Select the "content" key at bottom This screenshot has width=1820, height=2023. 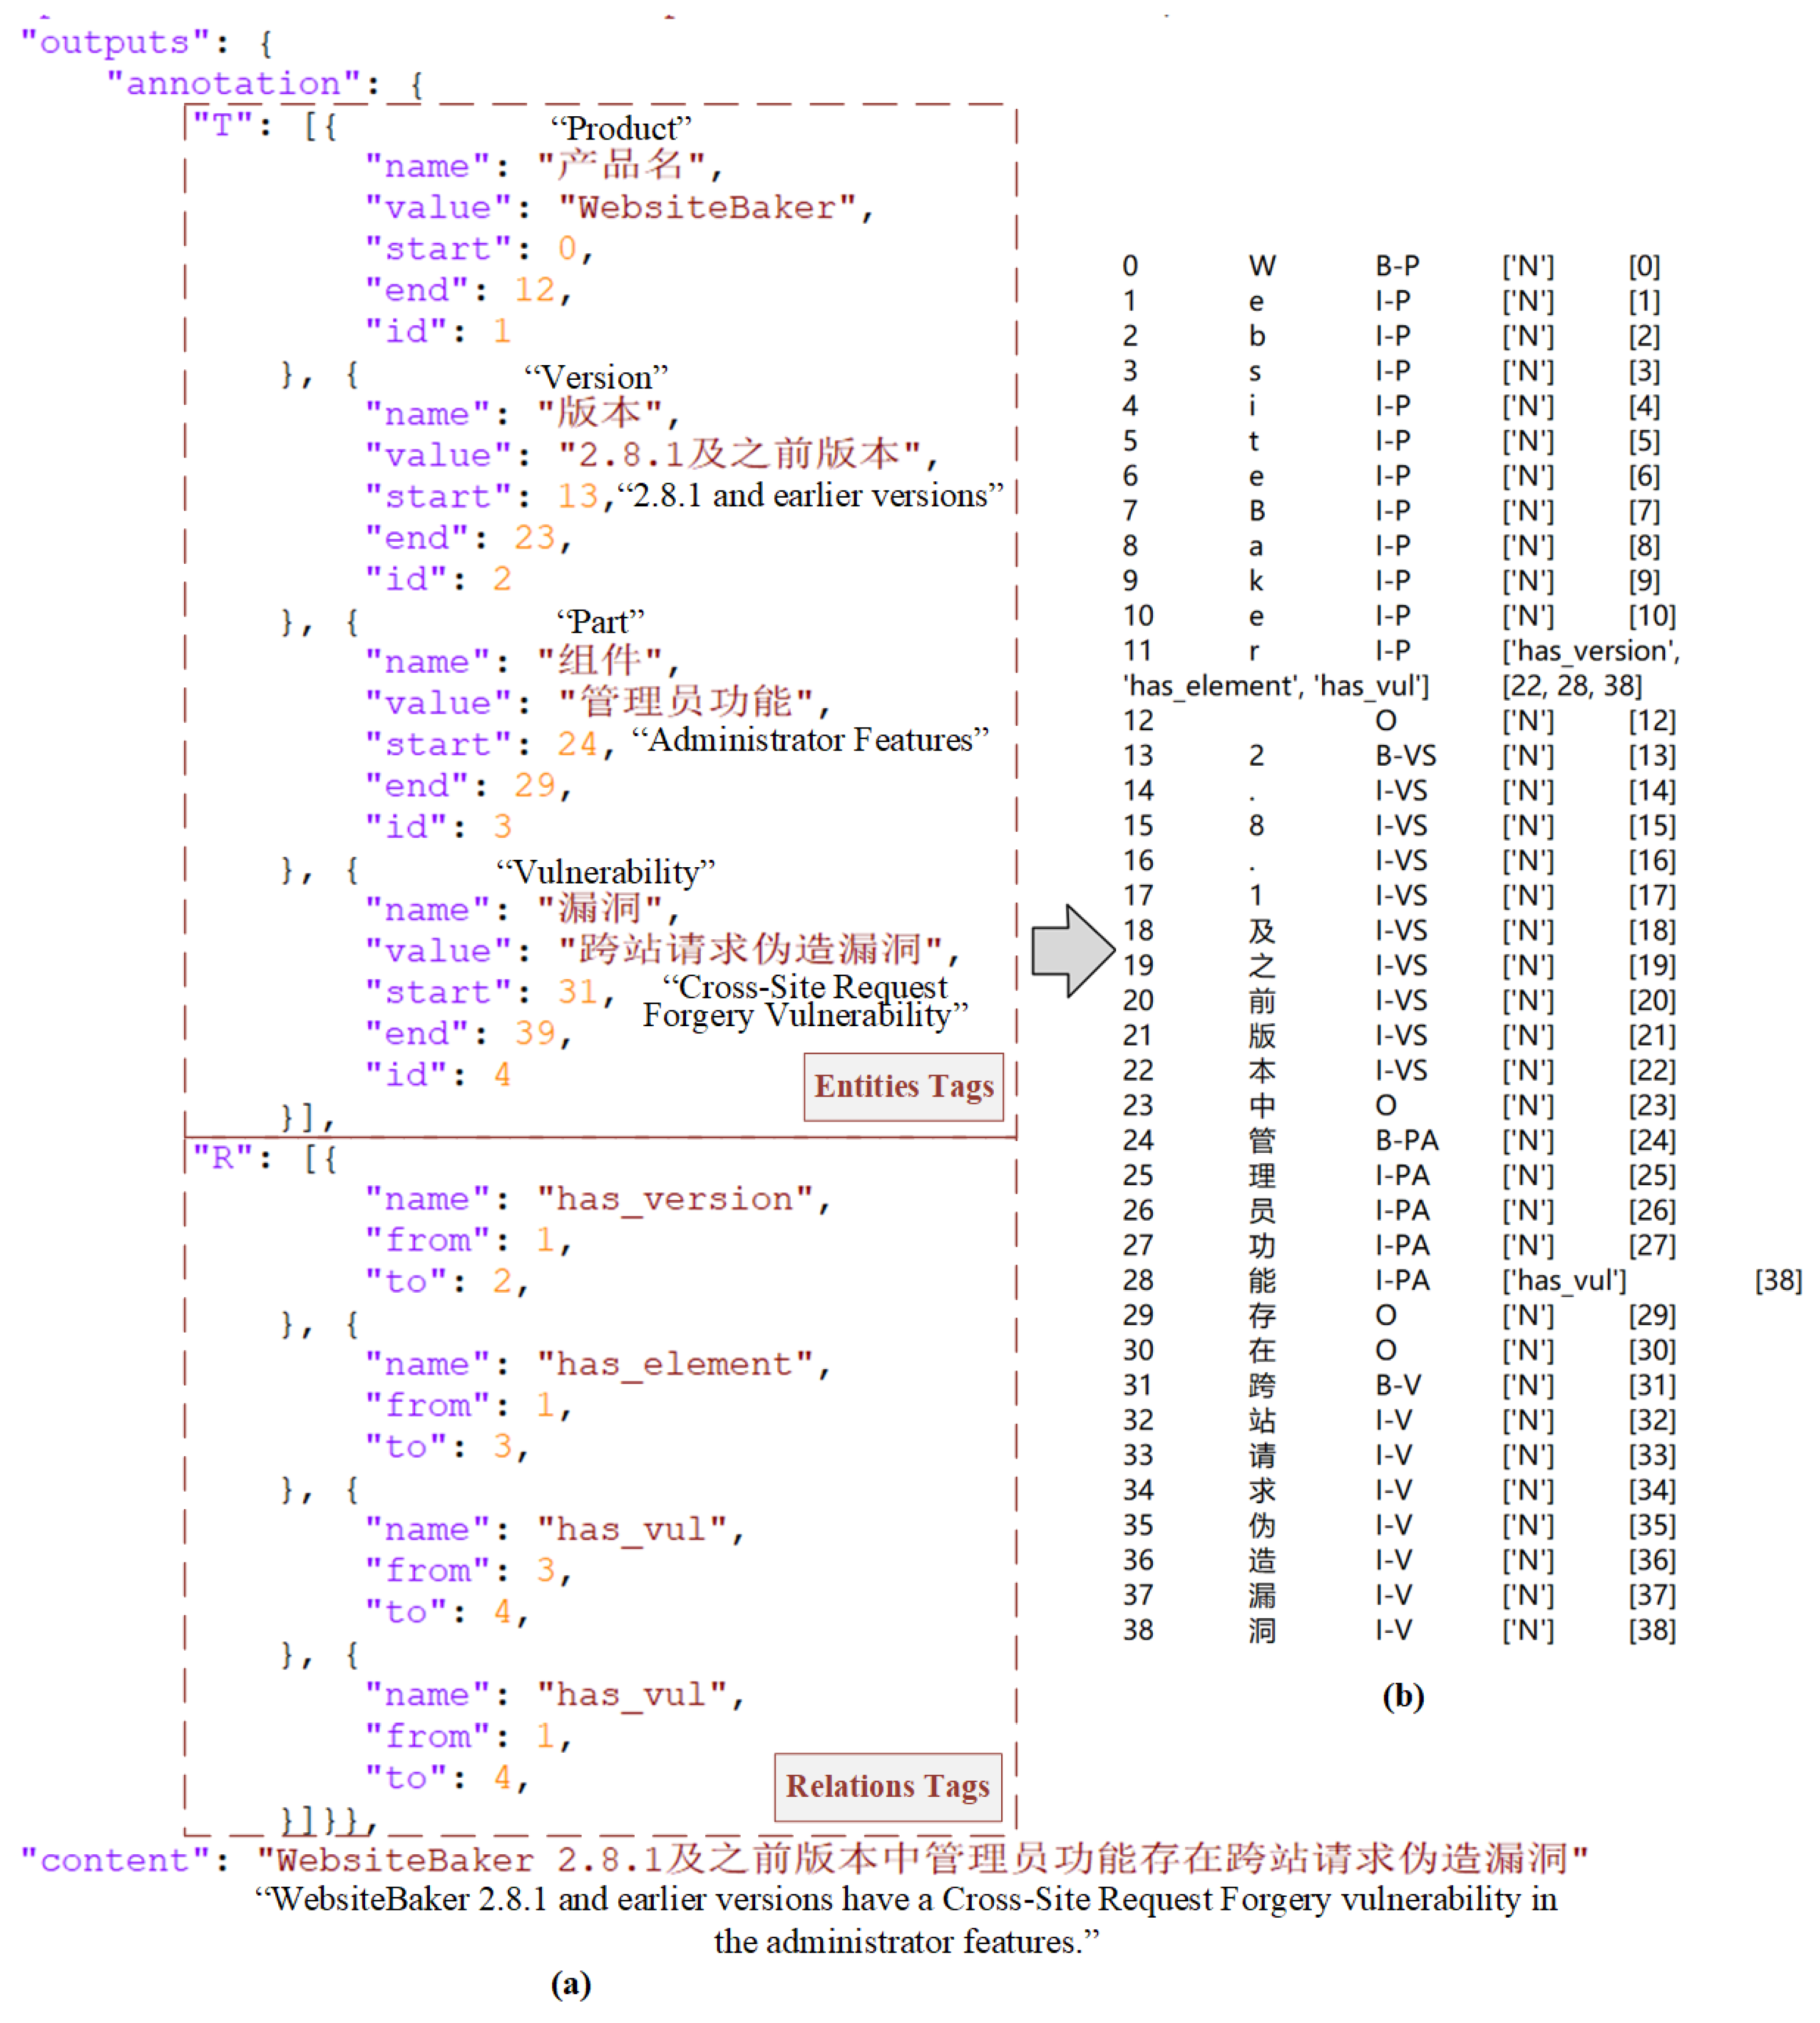point(115,1860)
